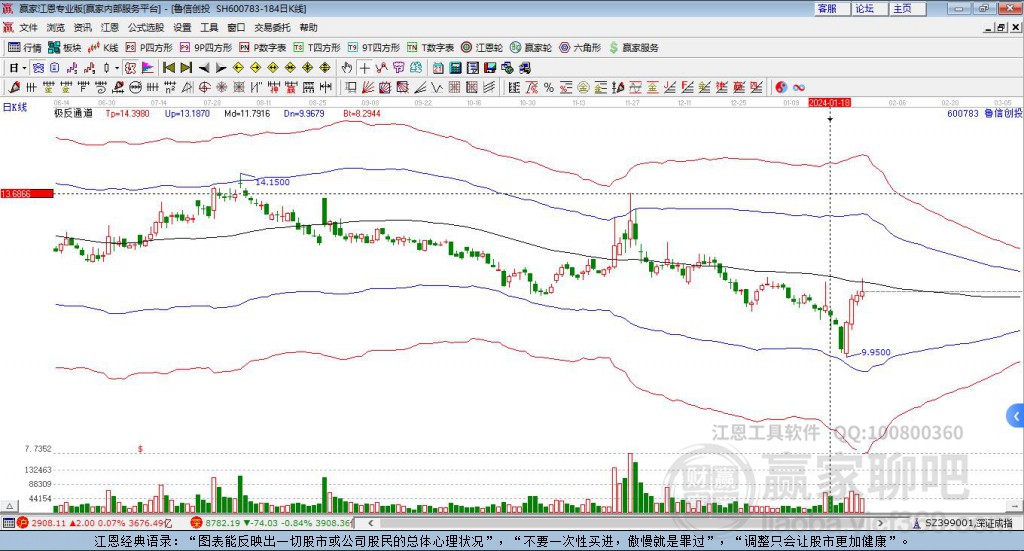Open the P数字表 tool
Image resolution: width=1024 pixels, height=551 pixels.
click(263, 48)
